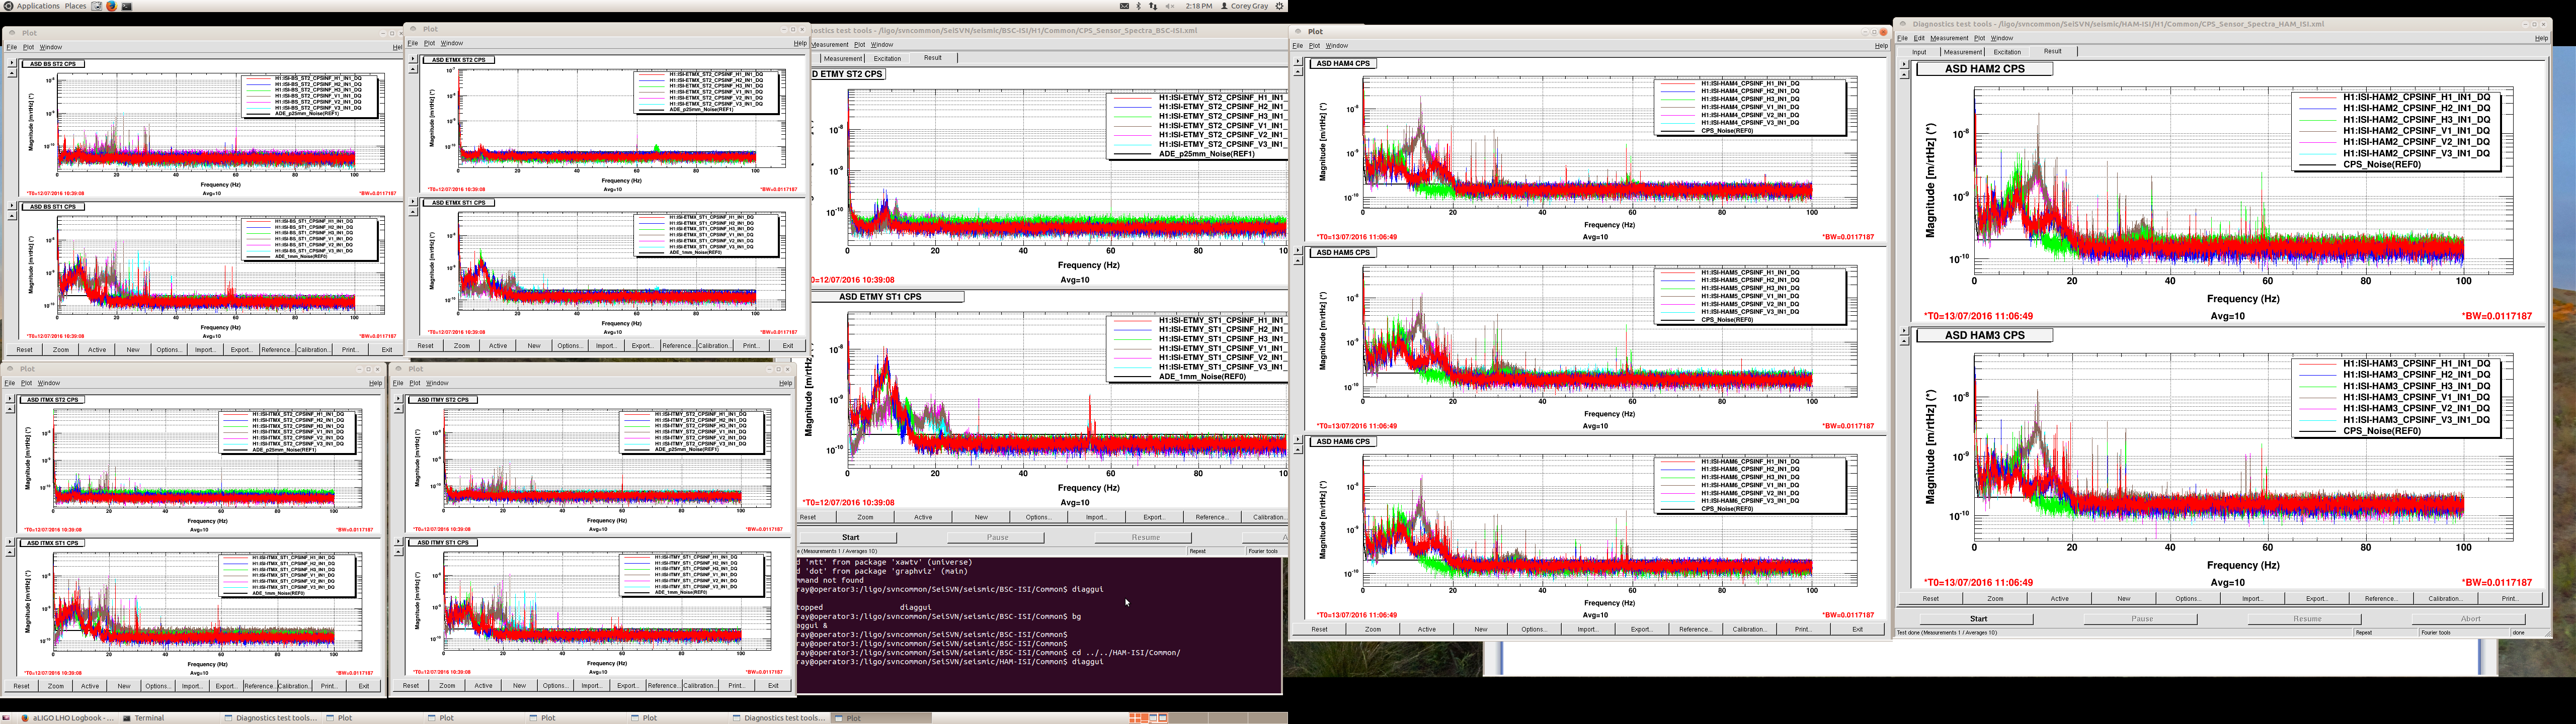Screen dimensions: 2576x724
Task: Open the mail indicator in system tray
Action: tap(1124, 6)
